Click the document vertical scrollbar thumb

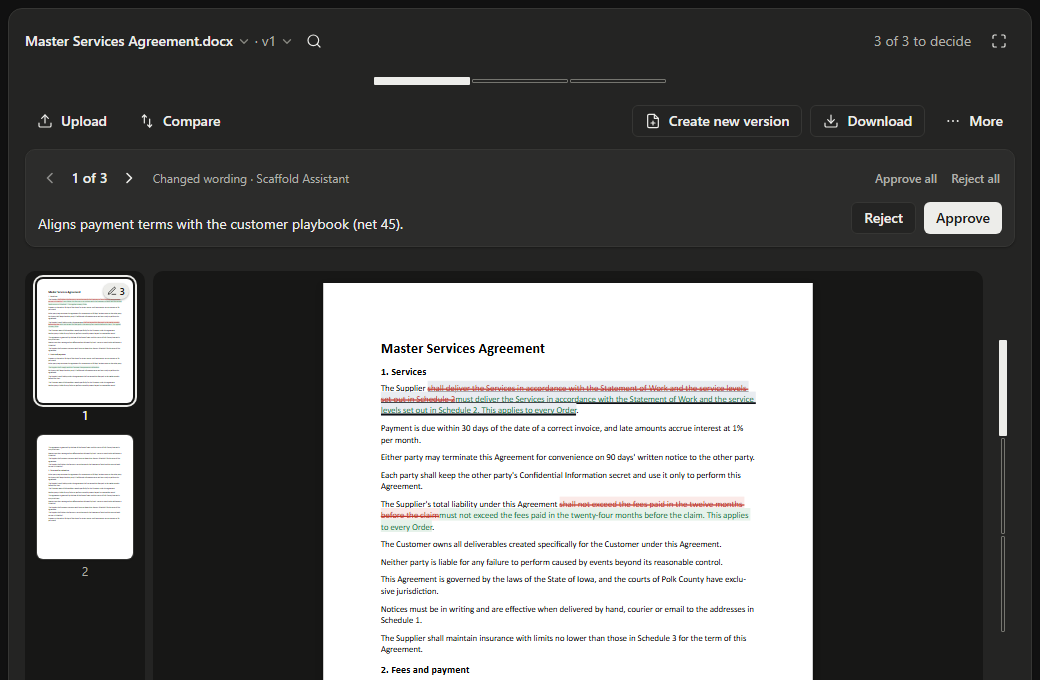tap(1003, 388)
